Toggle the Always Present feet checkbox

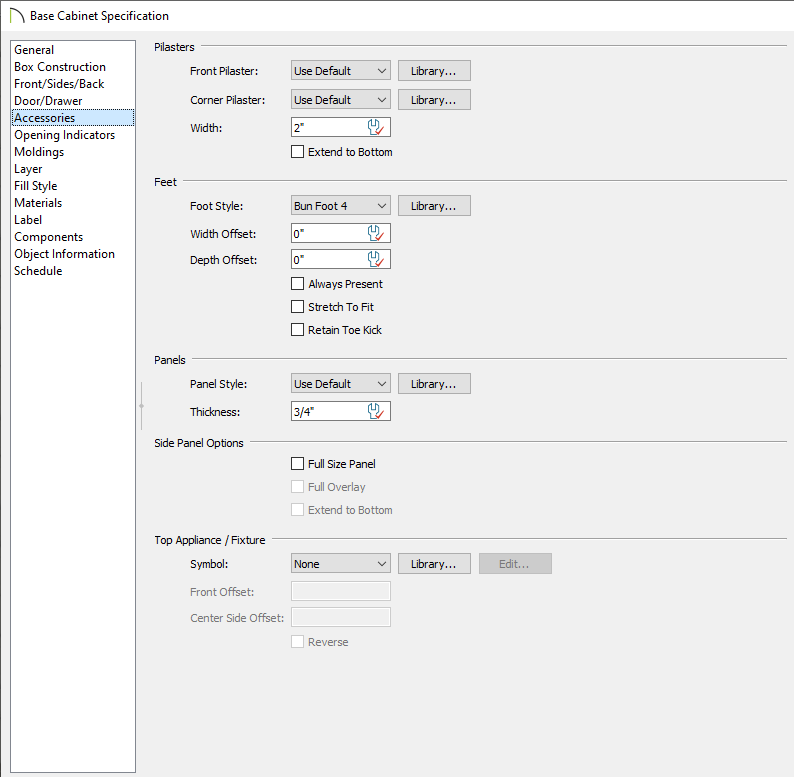click(297, 284)
